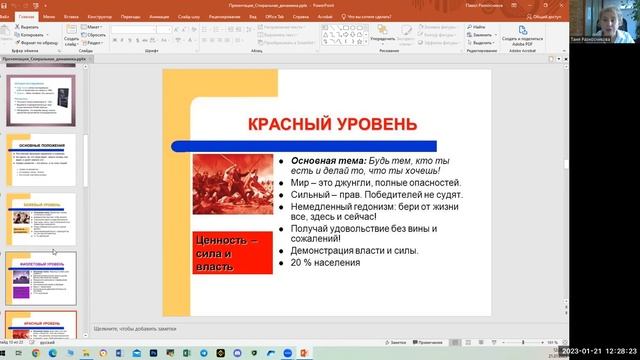The width and height of the screenshot is (640, 360).
Task: Open Zoom from taskbar
Action: coord(288,353)
